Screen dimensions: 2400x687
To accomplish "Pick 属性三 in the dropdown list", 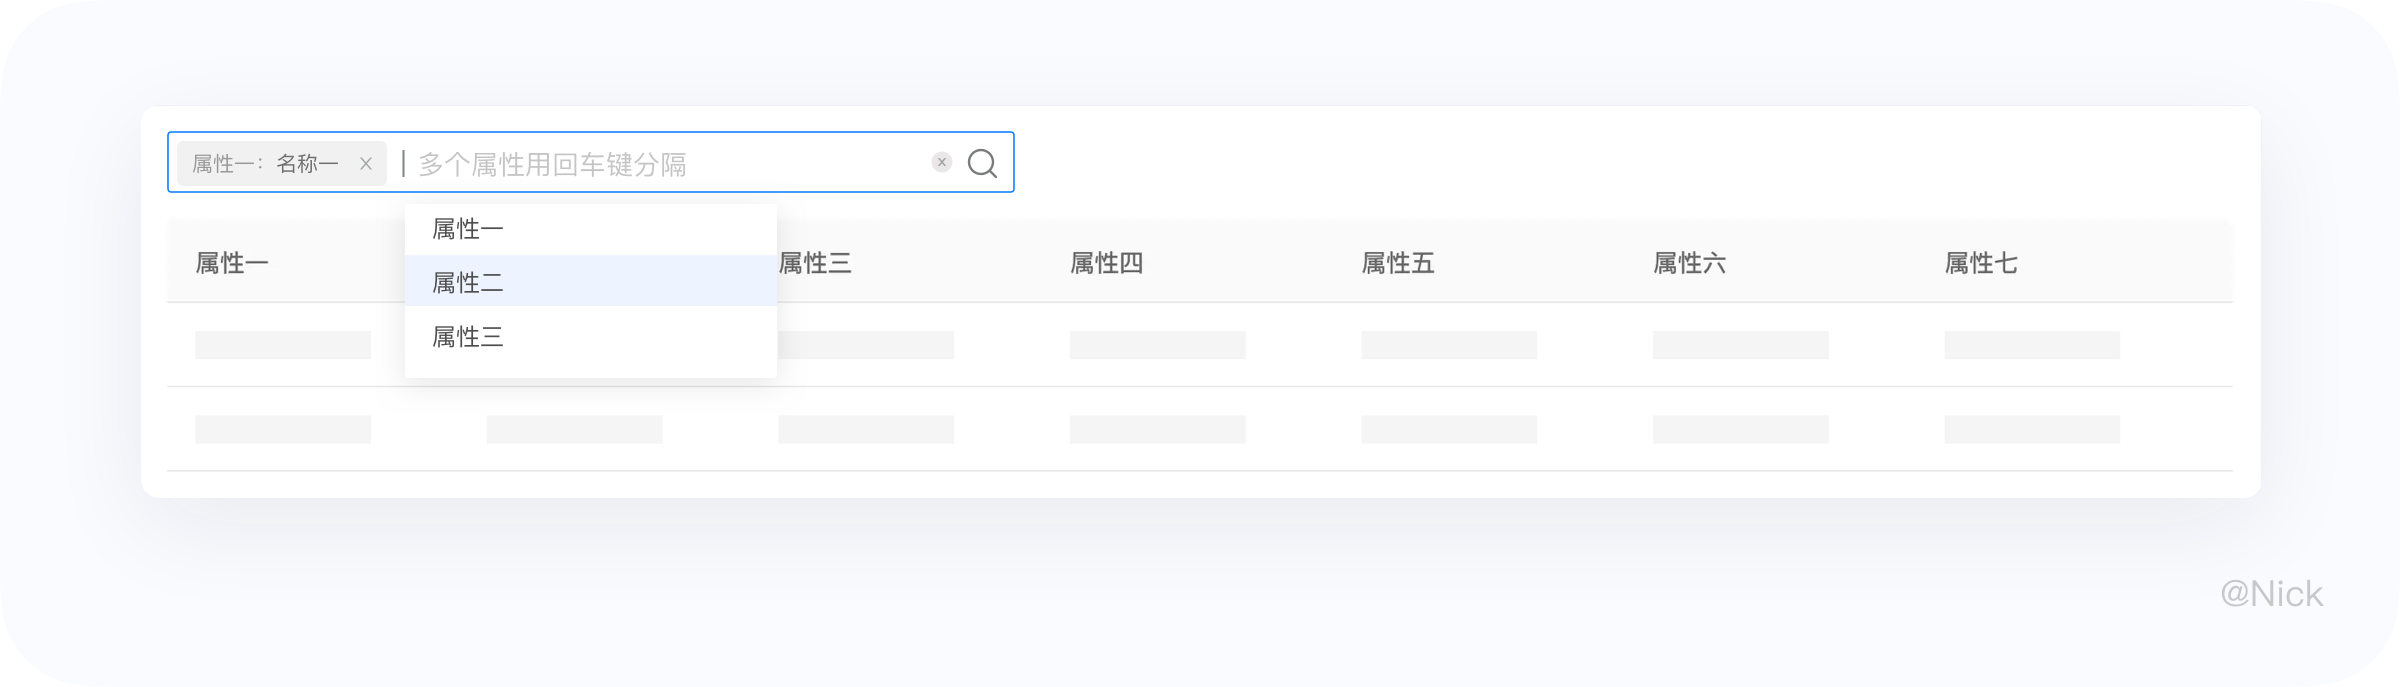I will (591, 337).
